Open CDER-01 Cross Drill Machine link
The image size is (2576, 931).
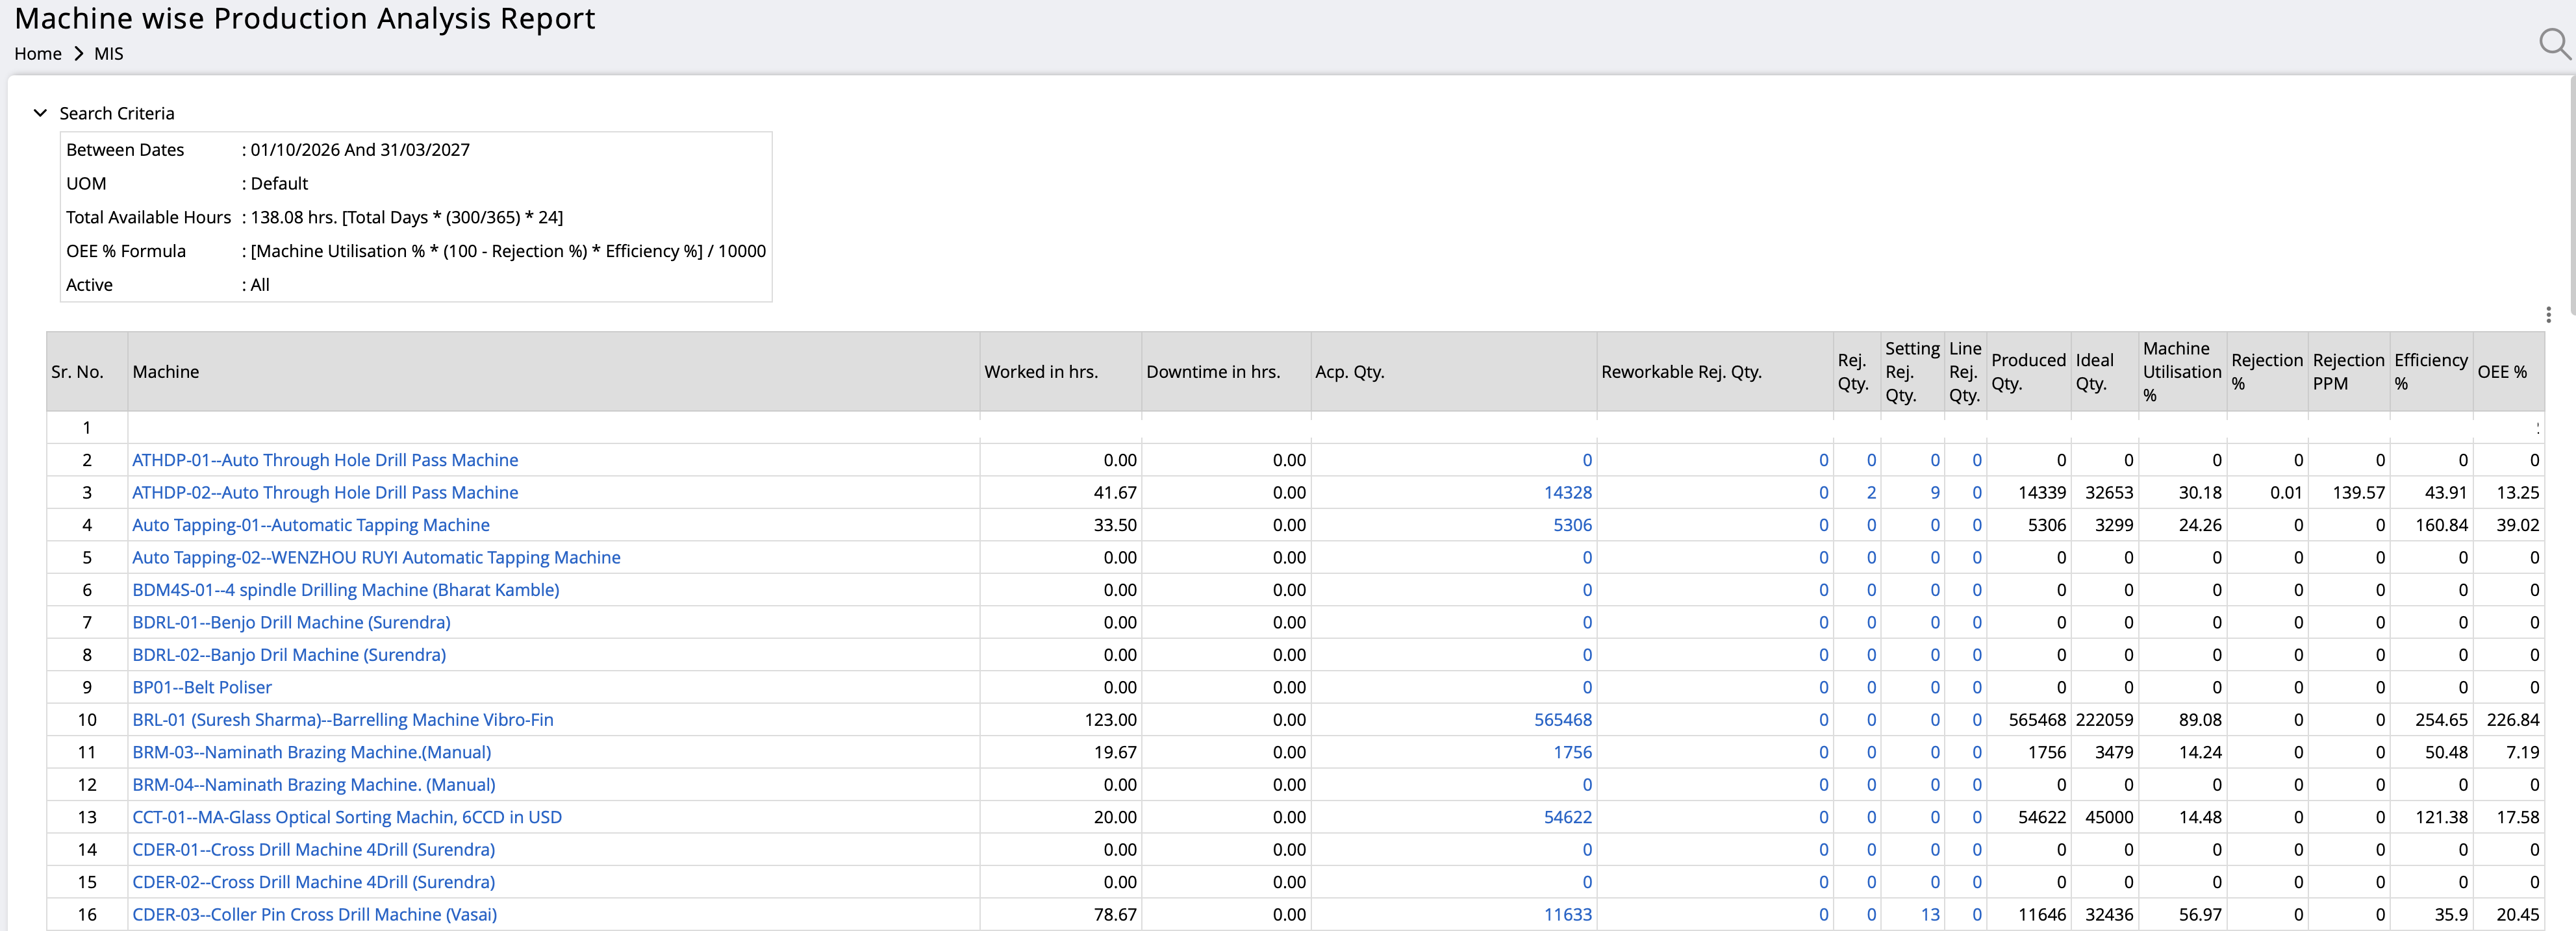tap(314, 850)
